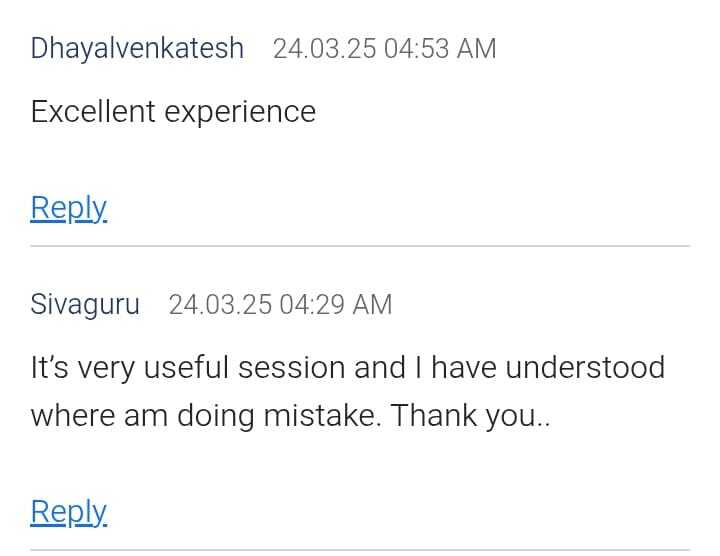The width and height of the screenshot is (720, 556).
Task: Click the divider below Sivaguru's Reply link
Action: (x=360, y=549)
